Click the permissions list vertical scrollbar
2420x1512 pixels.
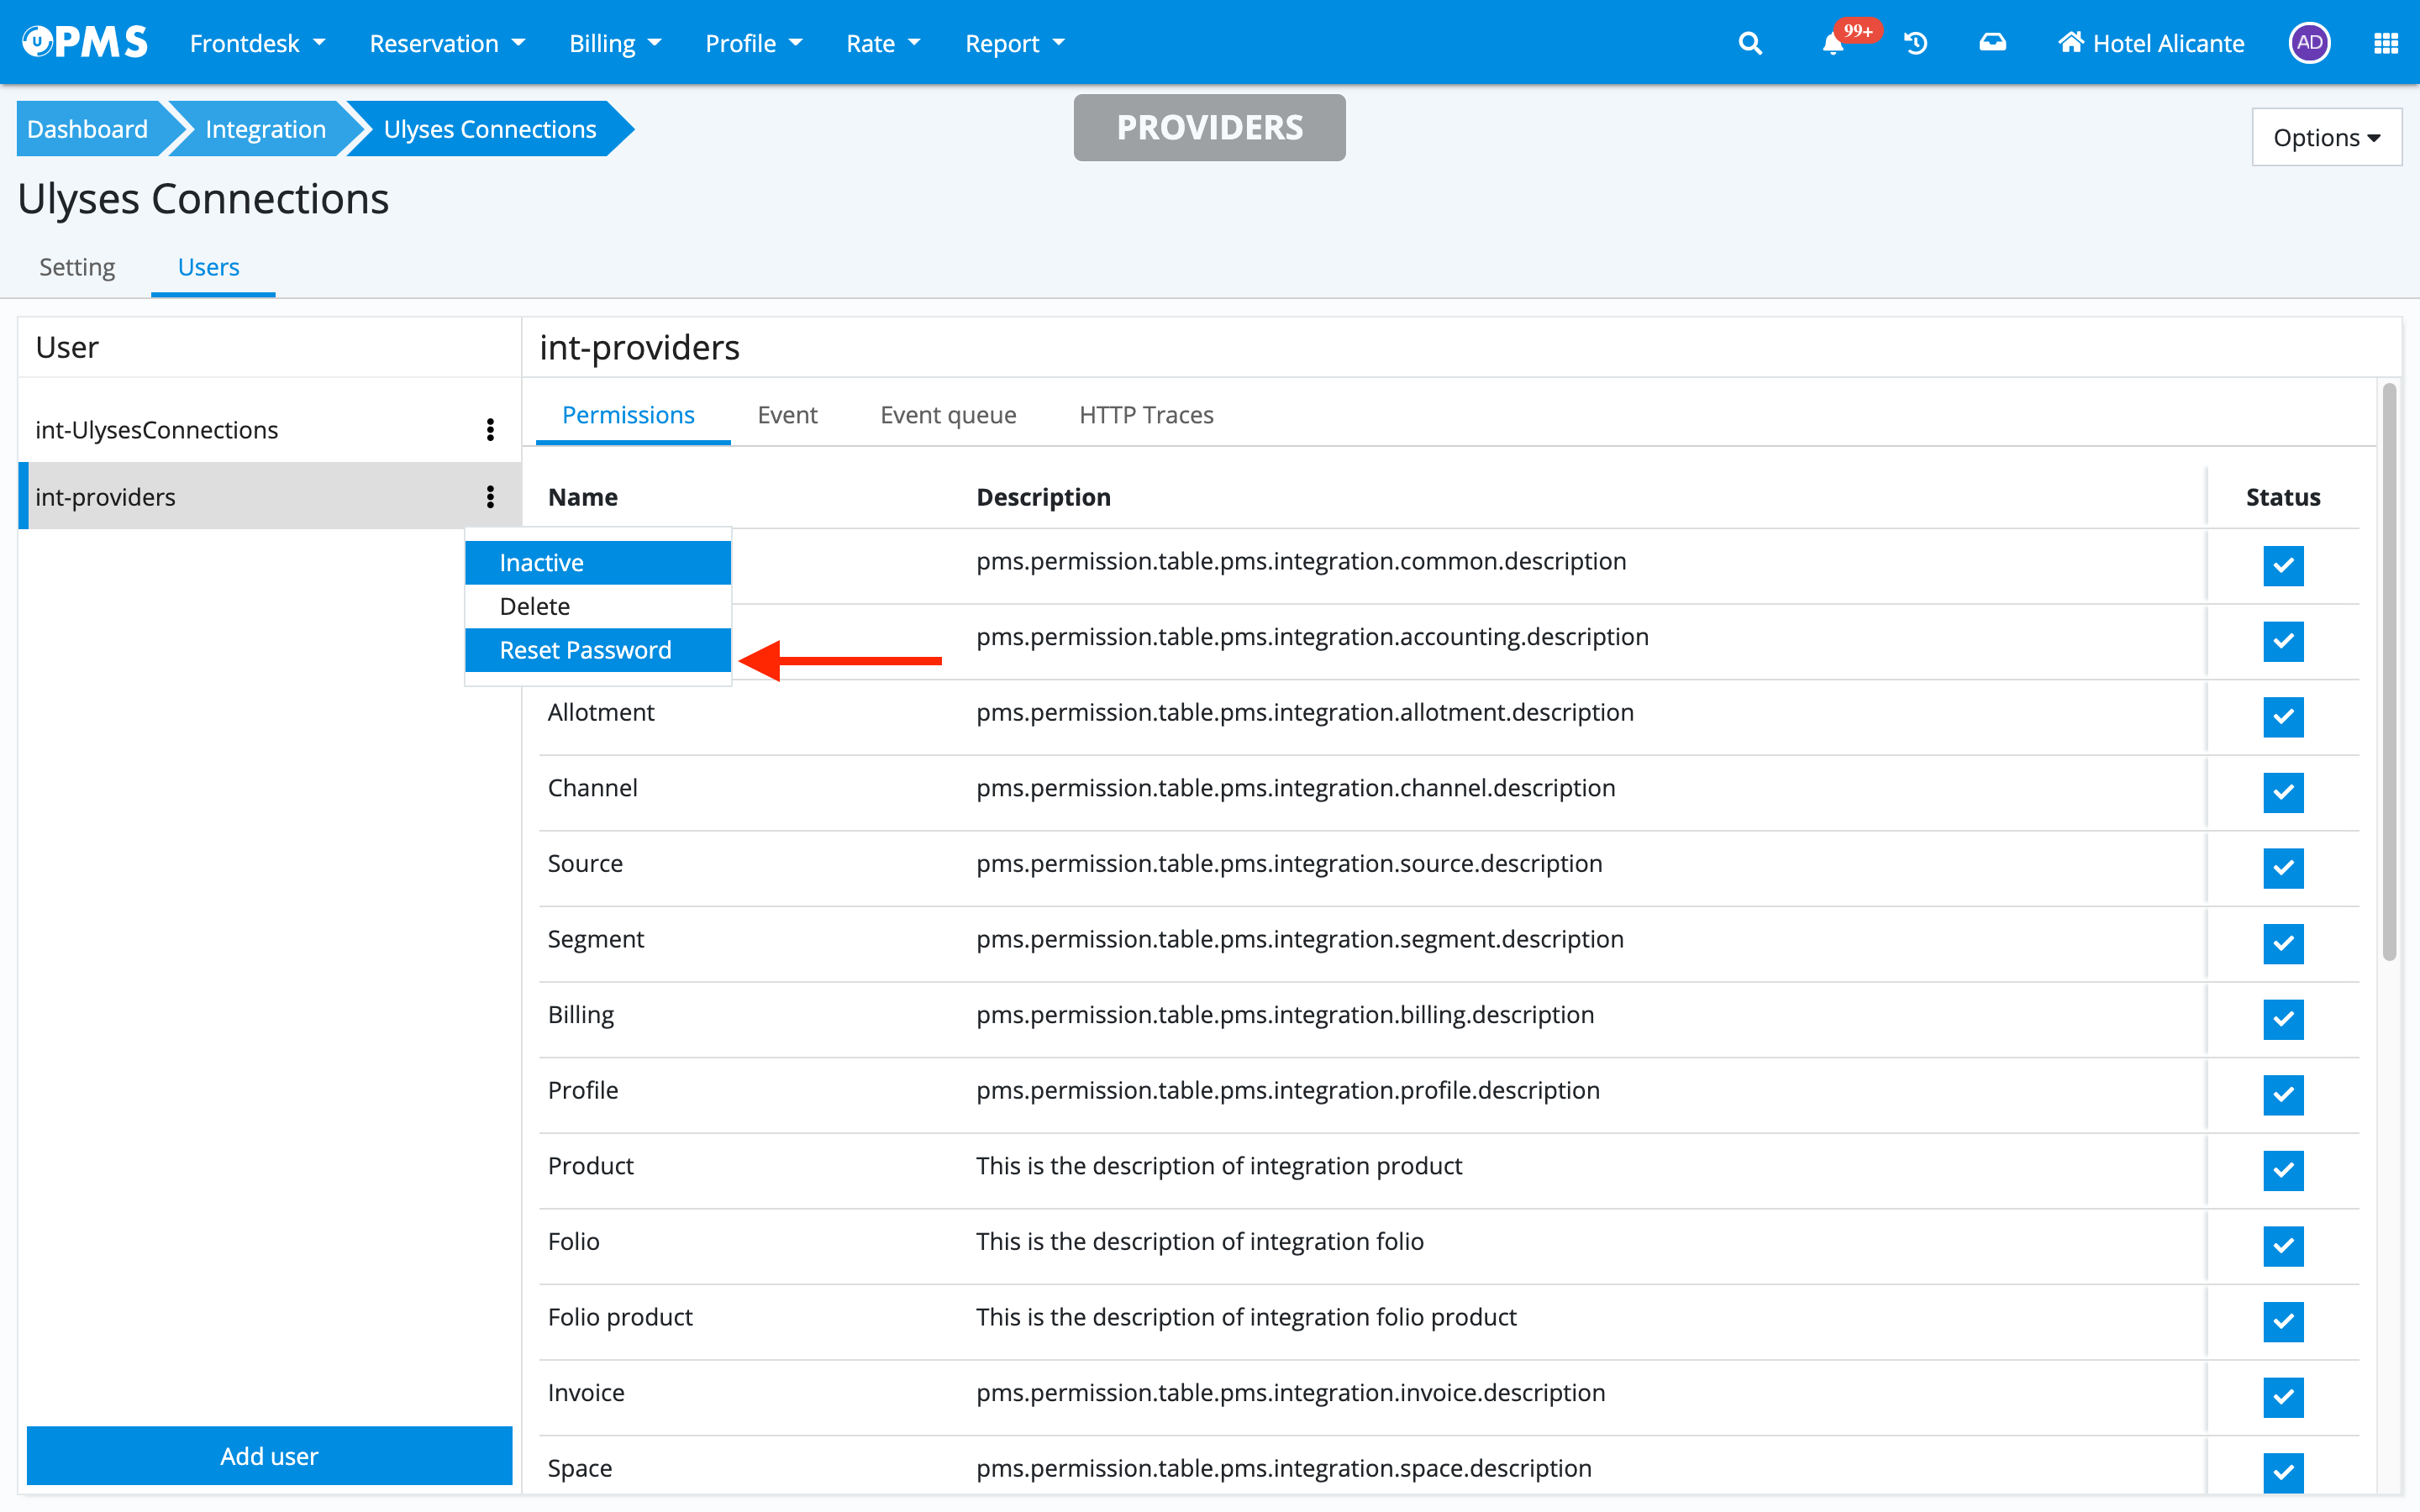click(x=2389, y=670)
